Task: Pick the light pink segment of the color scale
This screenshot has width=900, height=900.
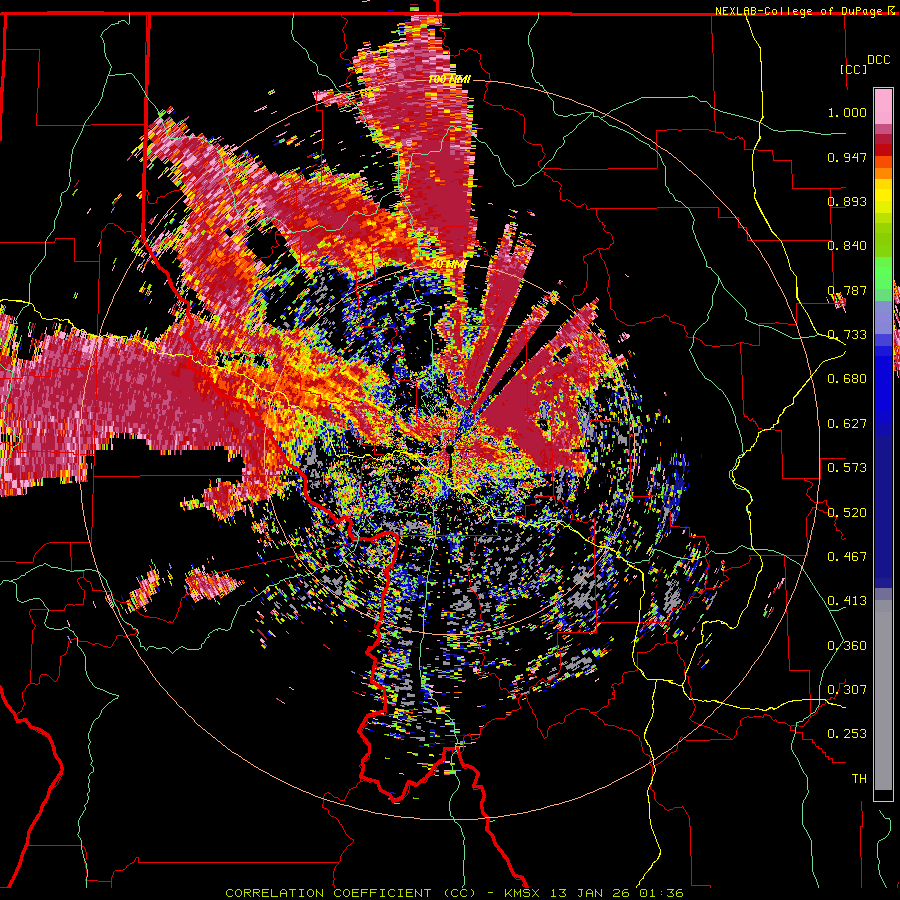Action: point(883,106)
